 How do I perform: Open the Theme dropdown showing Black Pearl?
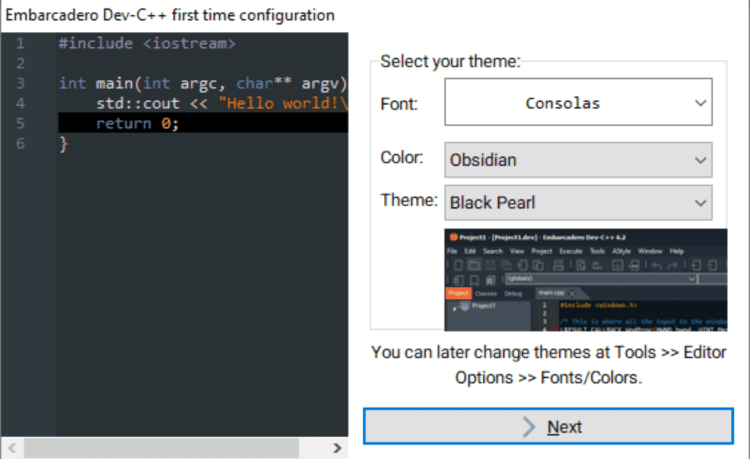(x=578, y=203)
